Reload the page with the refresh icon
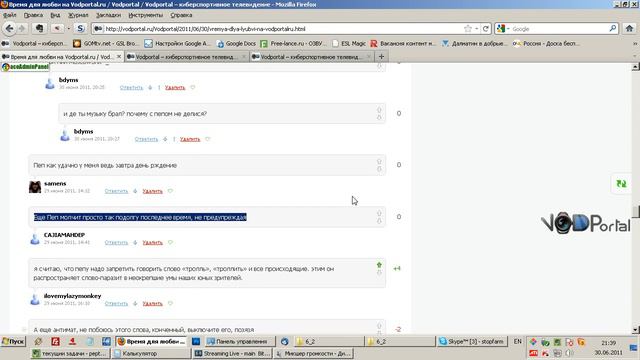This screenshot has height=360, width=640. click(486, 29)
